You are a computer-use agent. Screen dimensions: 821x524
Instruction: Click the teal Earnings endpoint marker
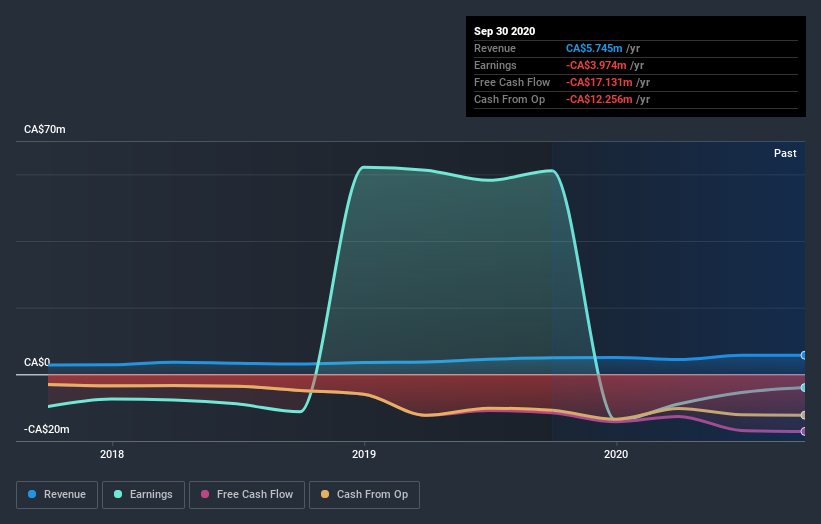pos(803,388)
